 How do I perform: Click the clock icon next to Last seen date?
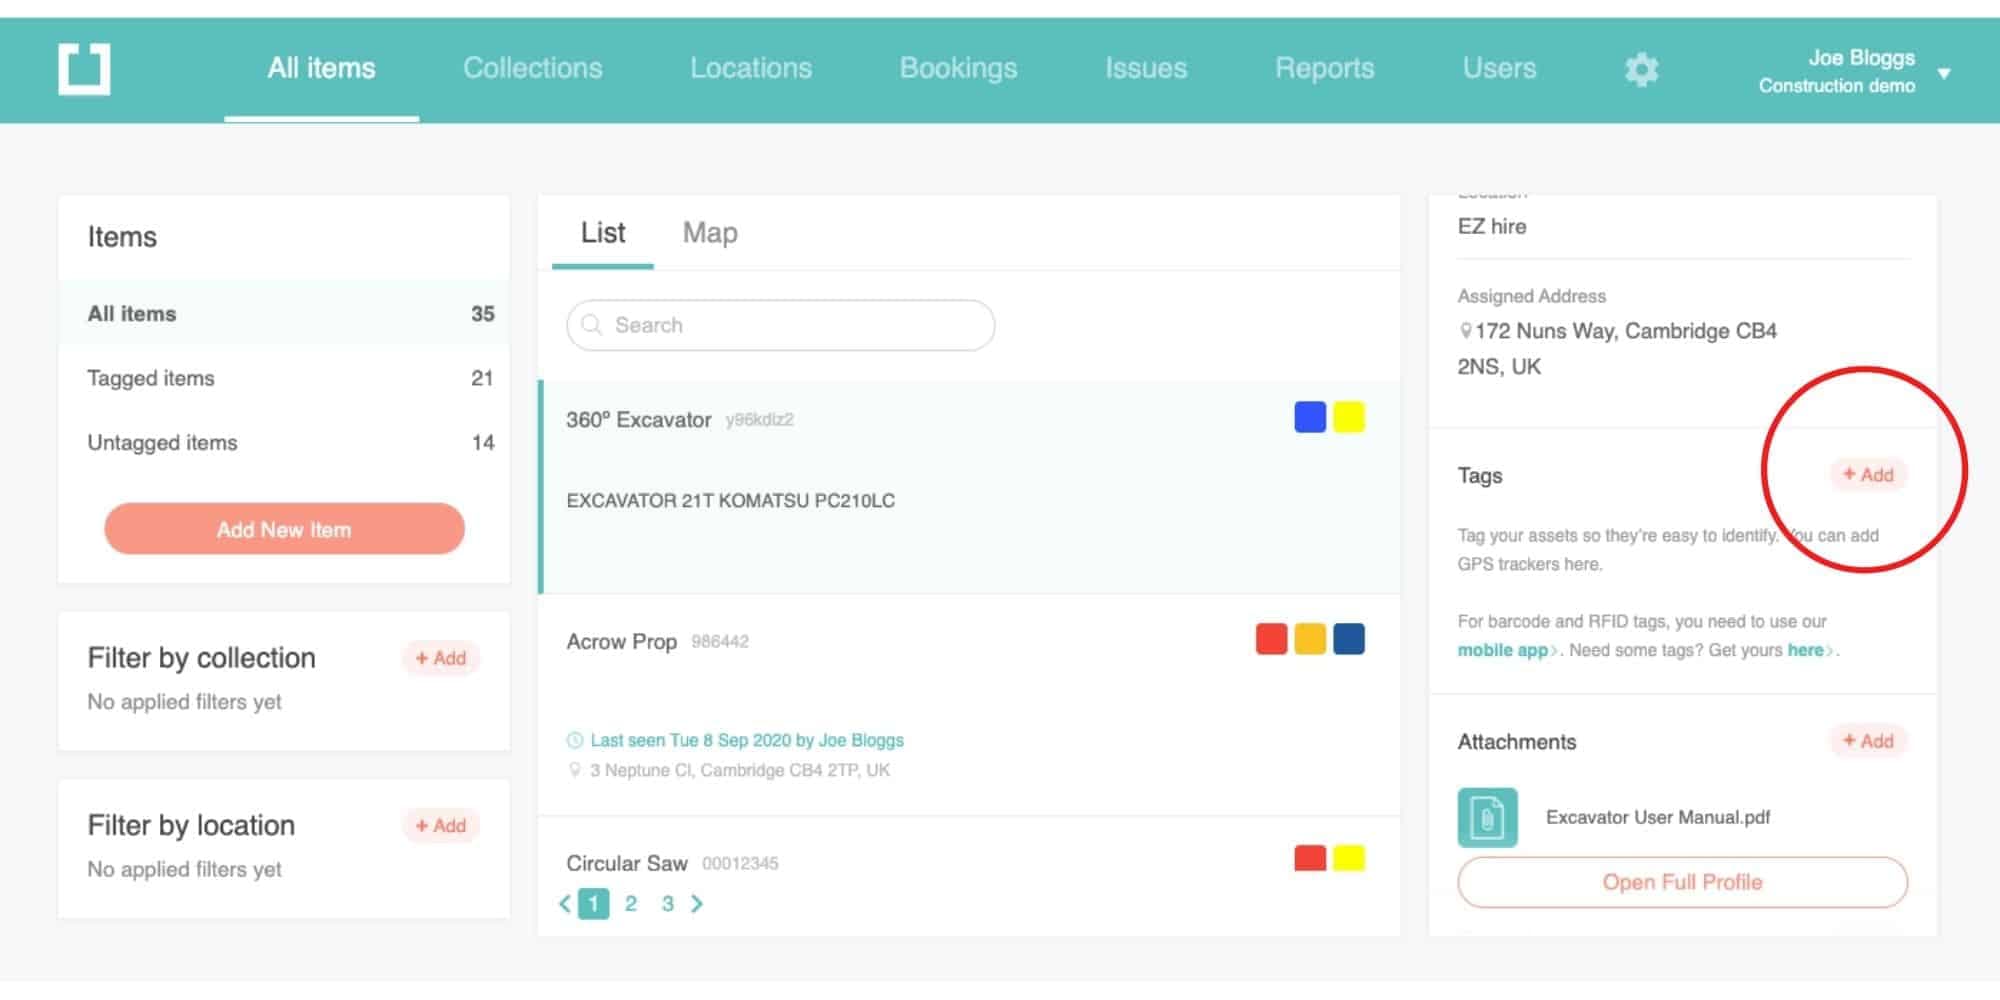[573, 740]
